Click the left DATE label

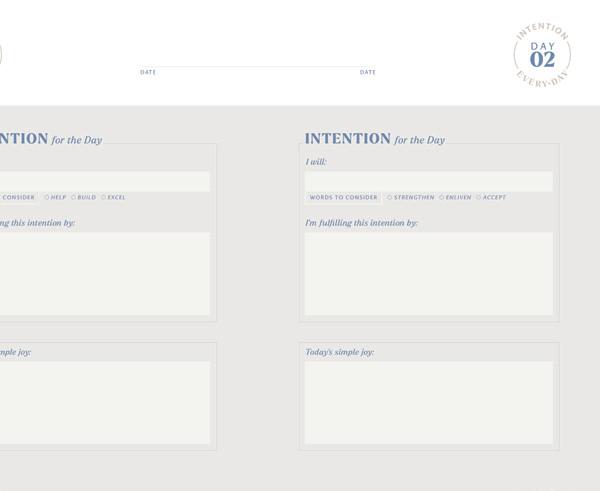click(x=148, y=72)
